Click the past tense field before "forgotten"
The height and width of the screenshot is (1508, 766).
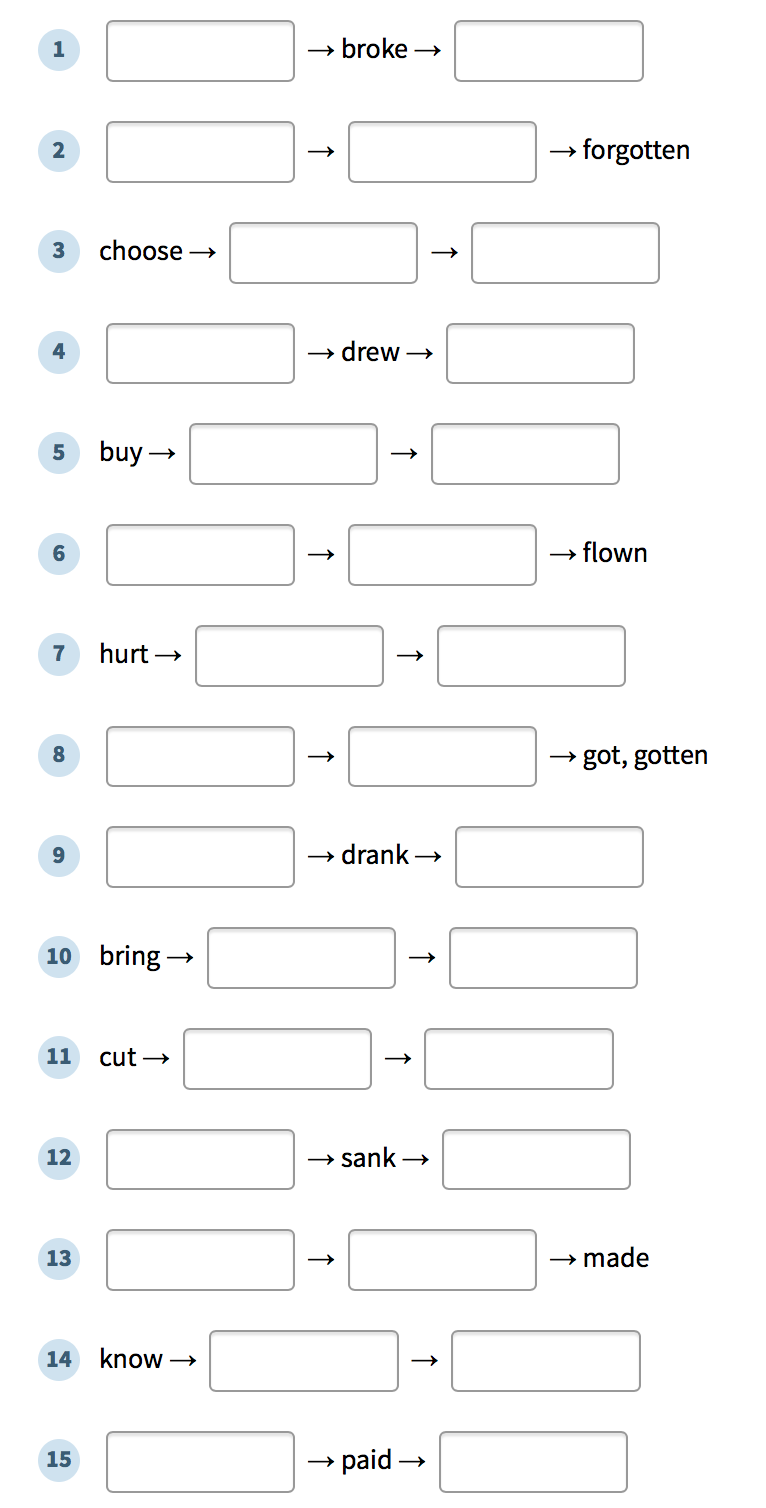click(x=442, y=152)
